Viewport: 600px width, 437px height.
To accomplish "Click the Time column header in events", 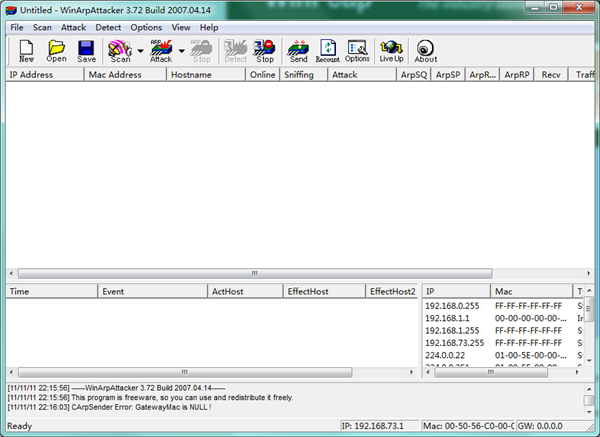I will (52, 292).
